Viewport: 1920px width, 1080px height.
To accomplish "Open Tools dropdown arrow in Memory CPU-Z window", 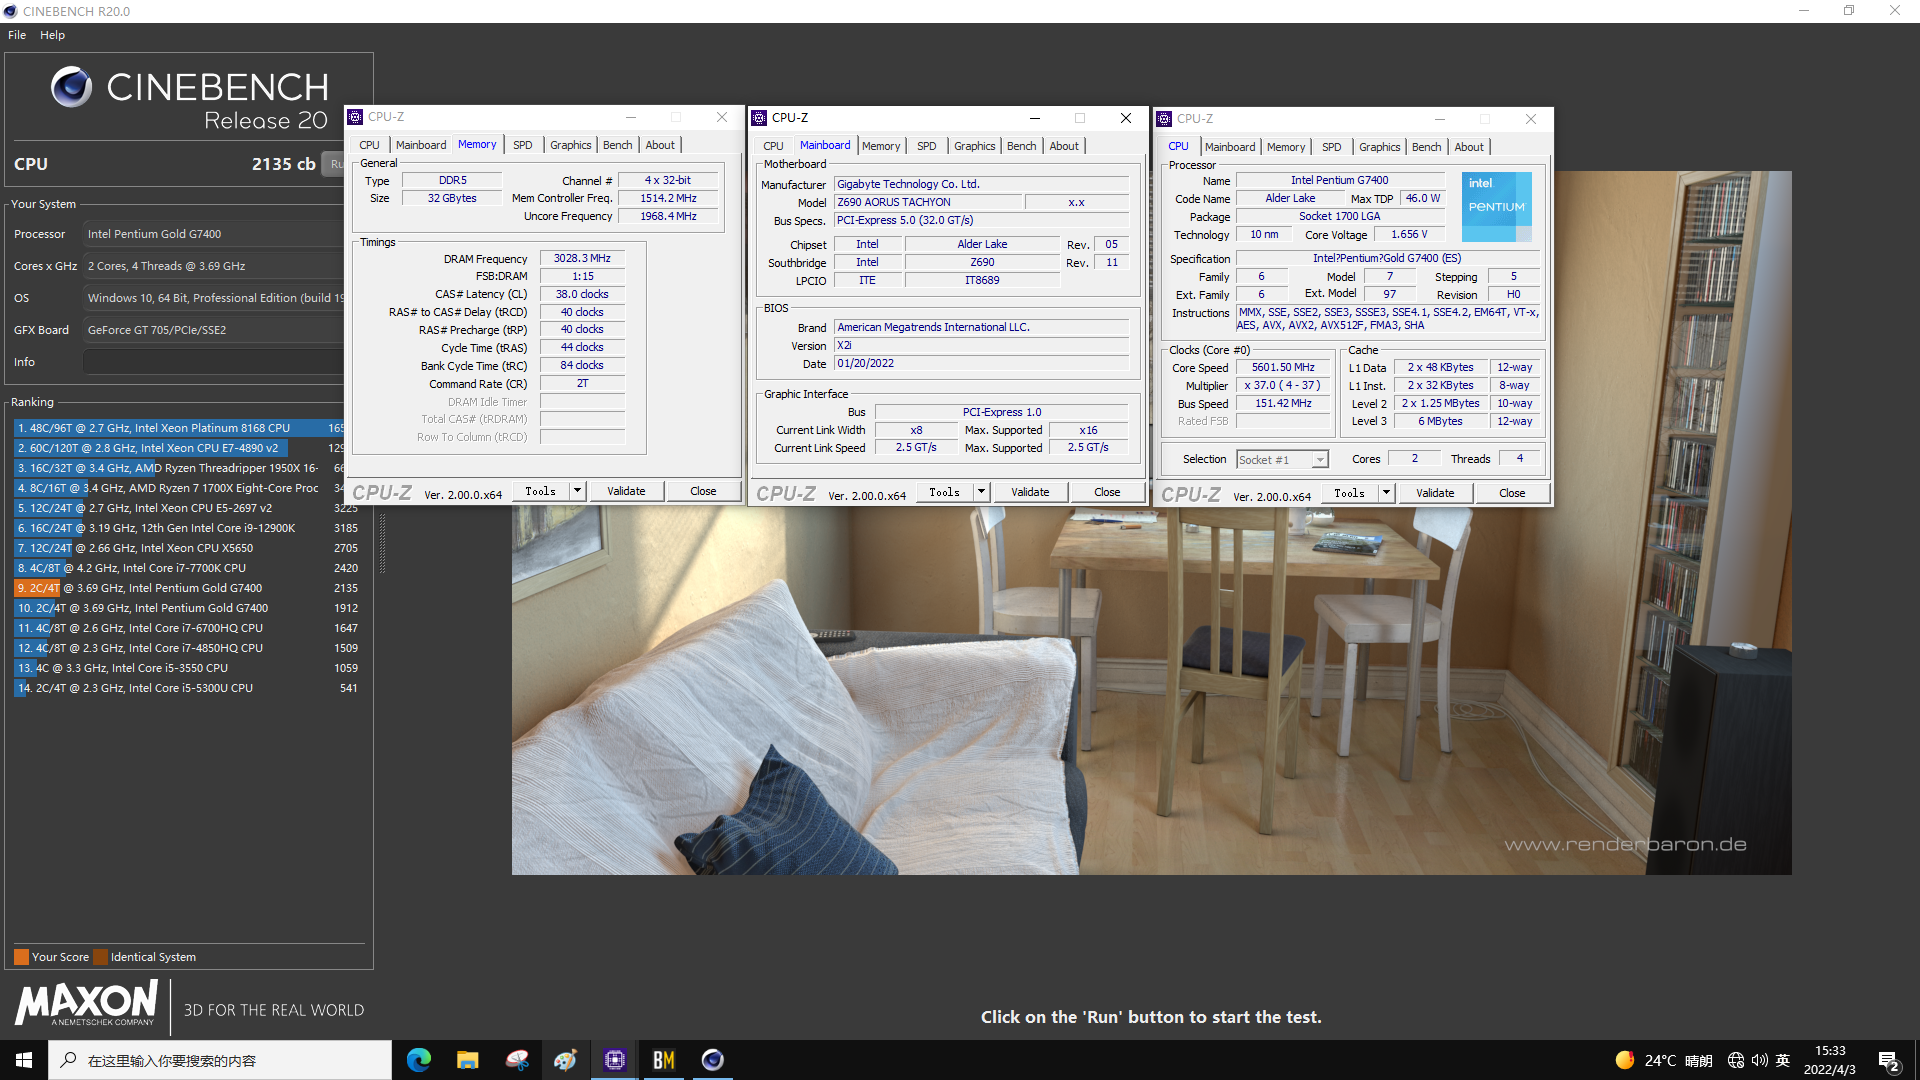I will pyautogui.click(x=577, y=491).
